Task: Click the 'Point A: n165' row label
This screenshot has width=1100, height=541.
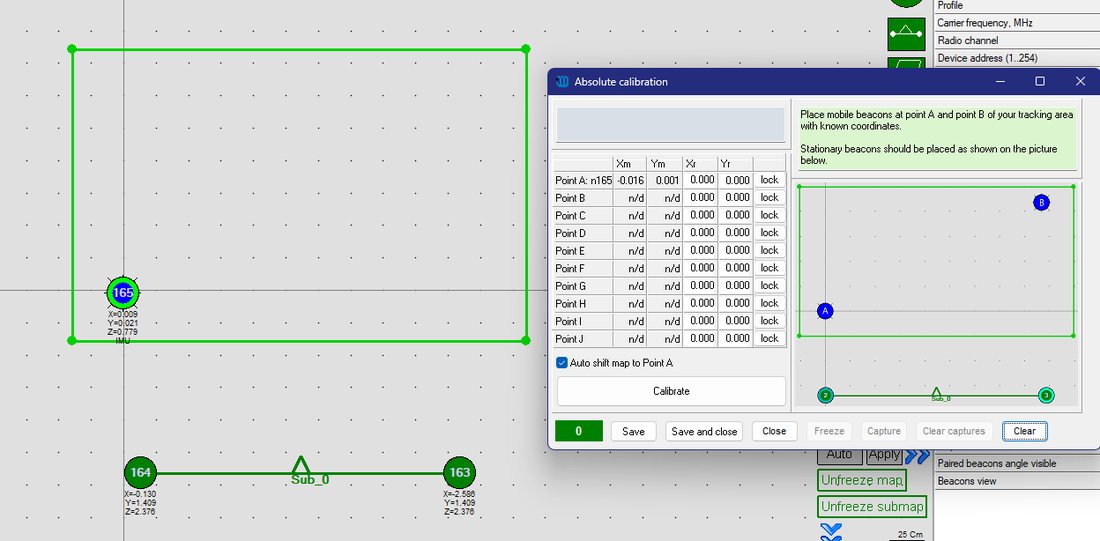Action: [584, 180]
